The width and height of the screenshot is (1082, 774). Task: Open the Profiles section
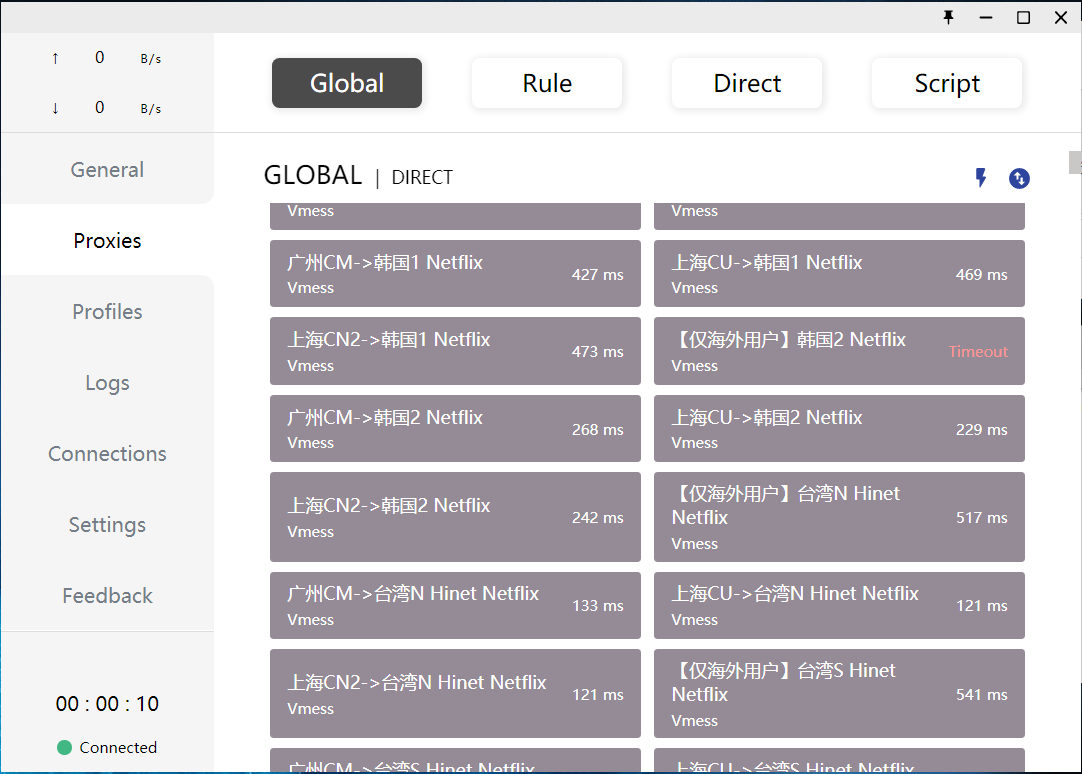point(107,312)
